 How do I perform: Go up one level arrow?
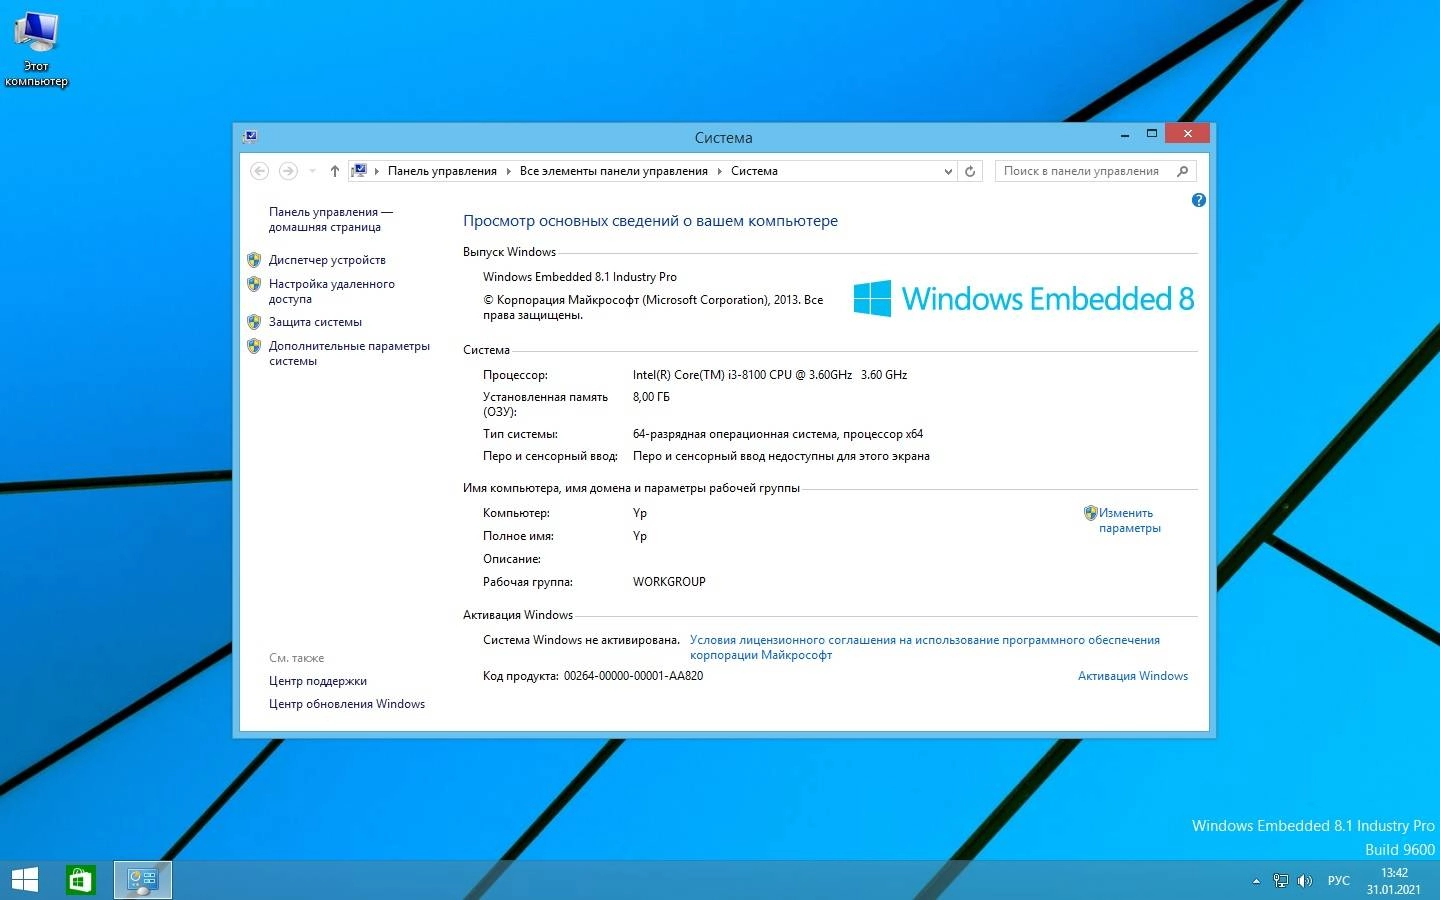[335, 171]
